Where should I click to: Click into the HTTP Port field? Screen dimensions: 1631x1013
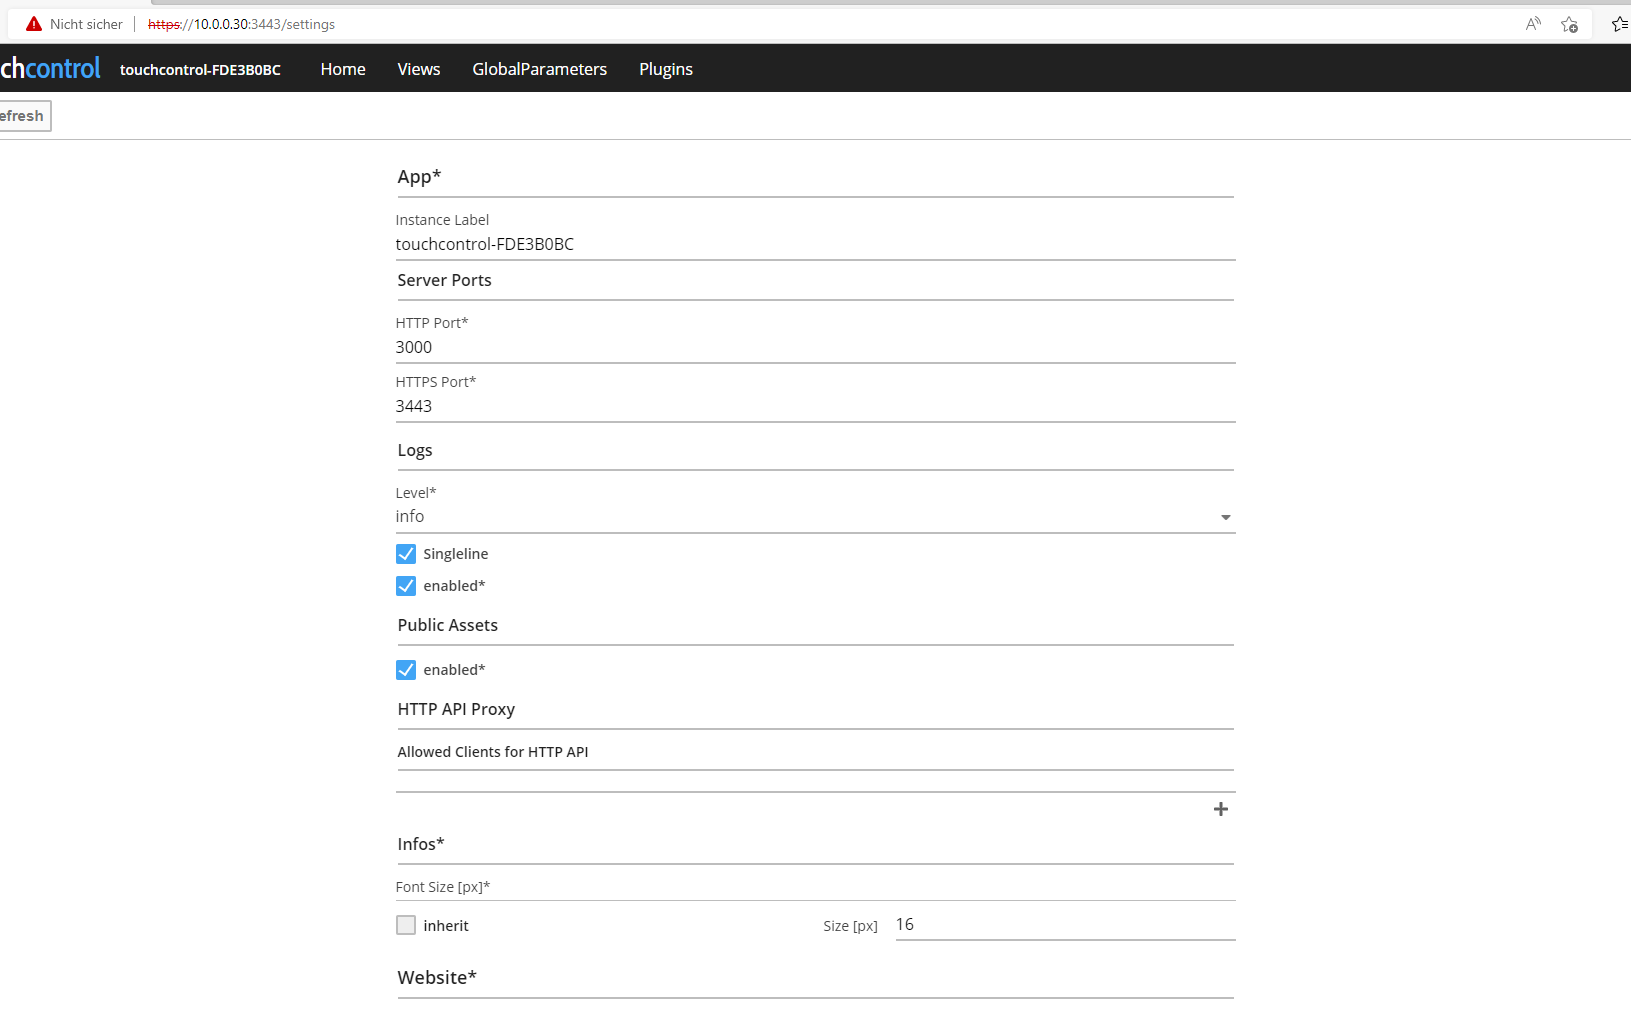tap(814, 347)
